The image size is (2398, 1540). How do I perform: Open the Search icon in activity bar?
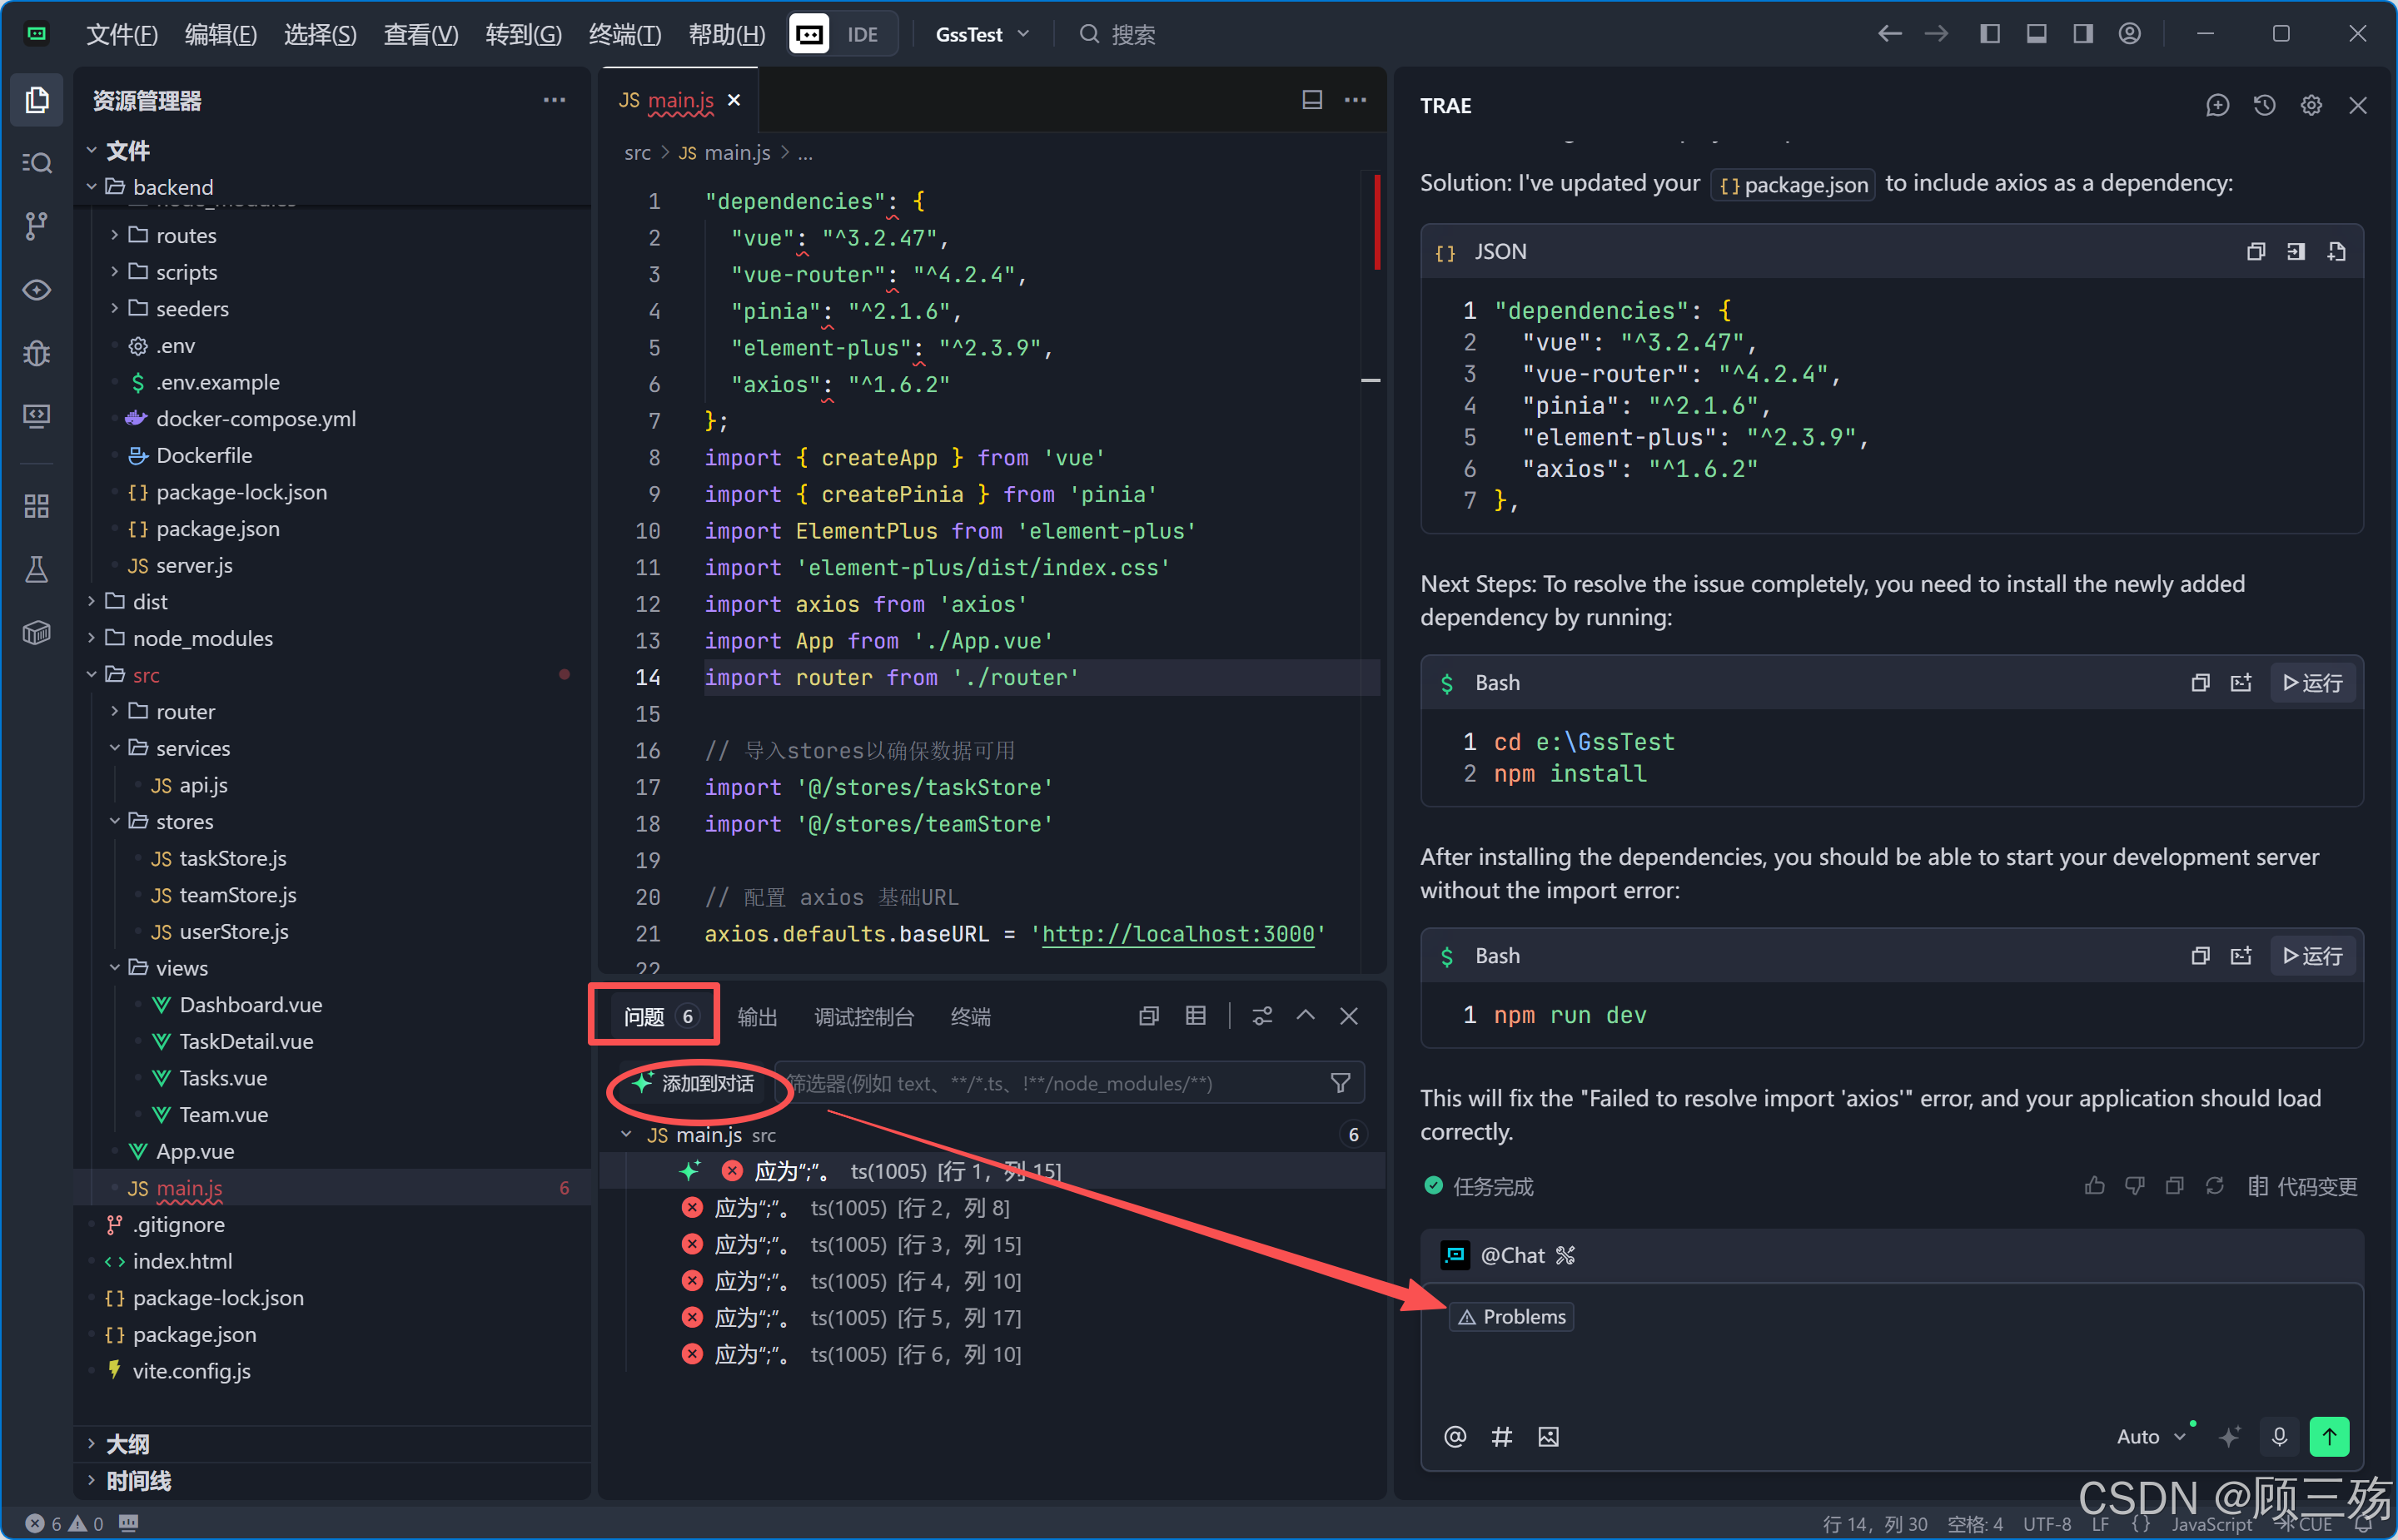click(36, 163)
